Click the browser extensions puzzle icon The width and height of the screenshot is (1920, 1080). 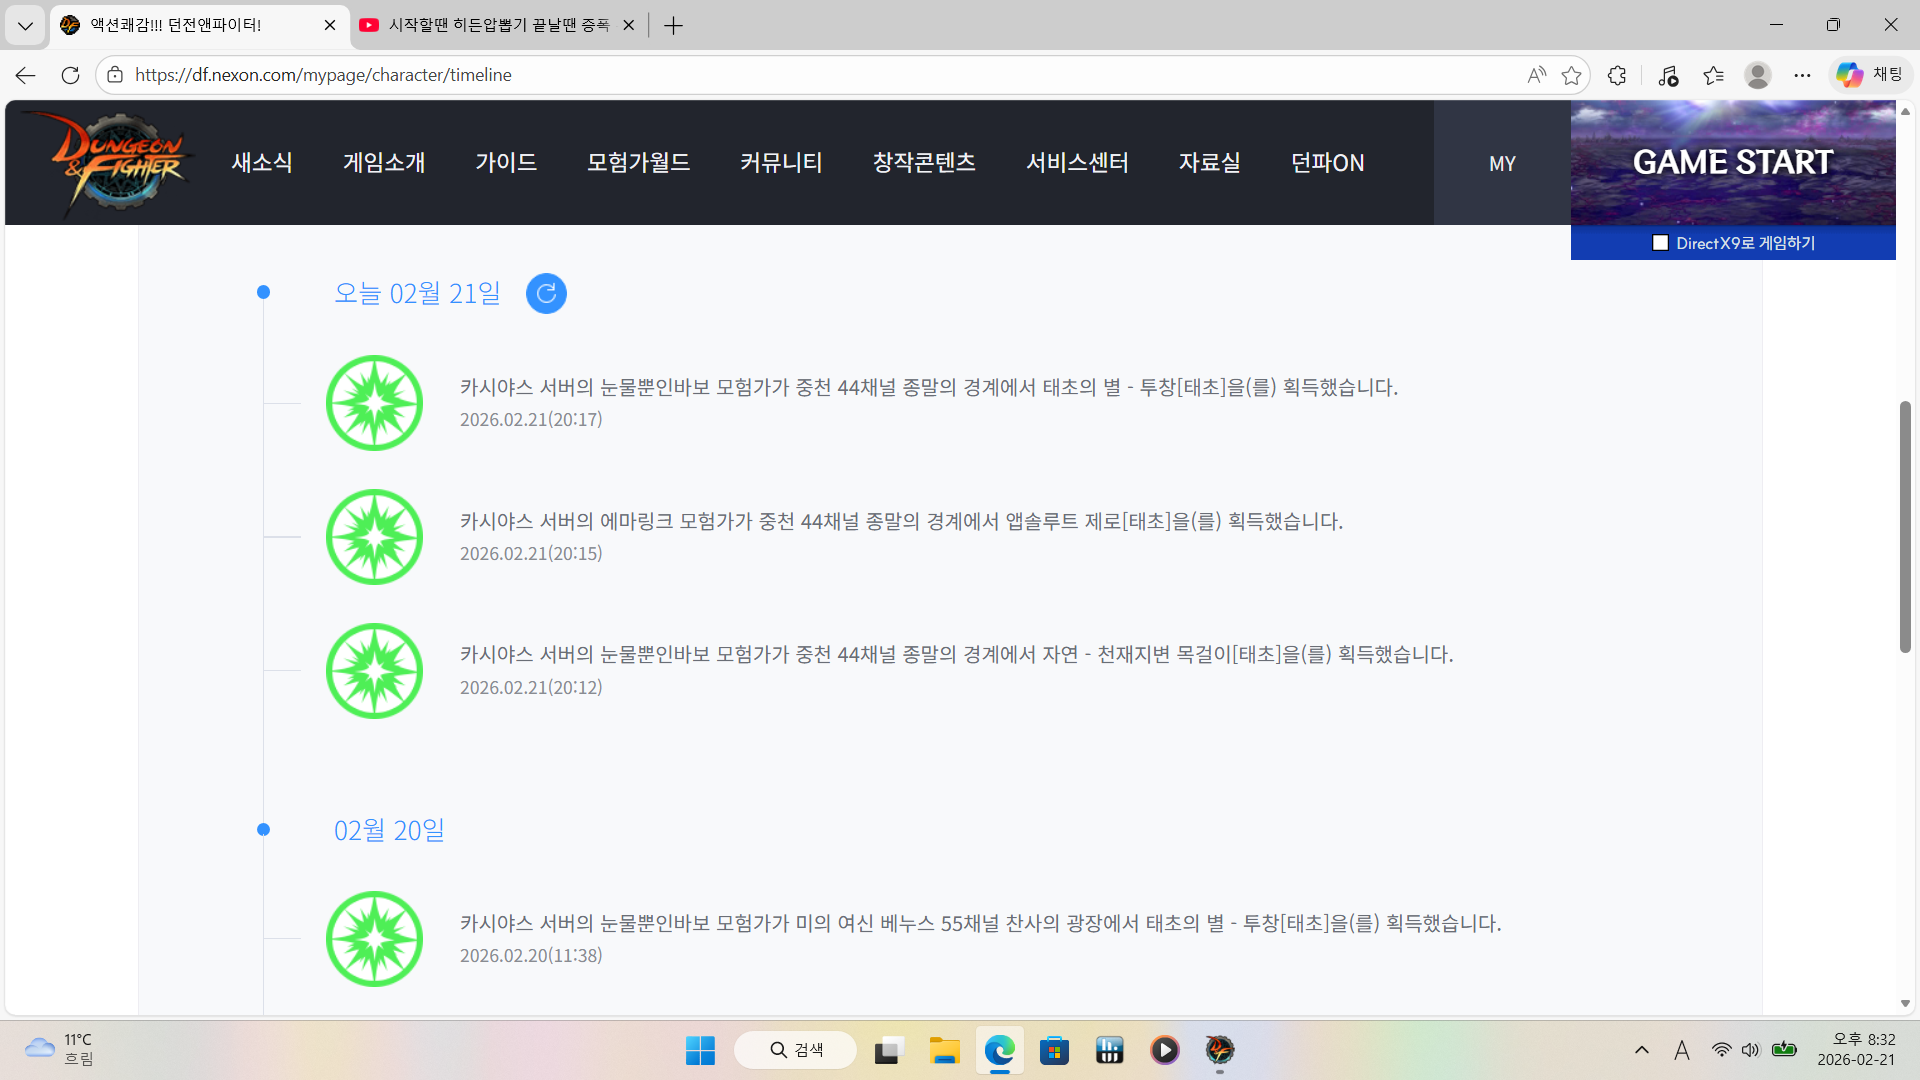pyautogui.click(x=1617, y=75)
